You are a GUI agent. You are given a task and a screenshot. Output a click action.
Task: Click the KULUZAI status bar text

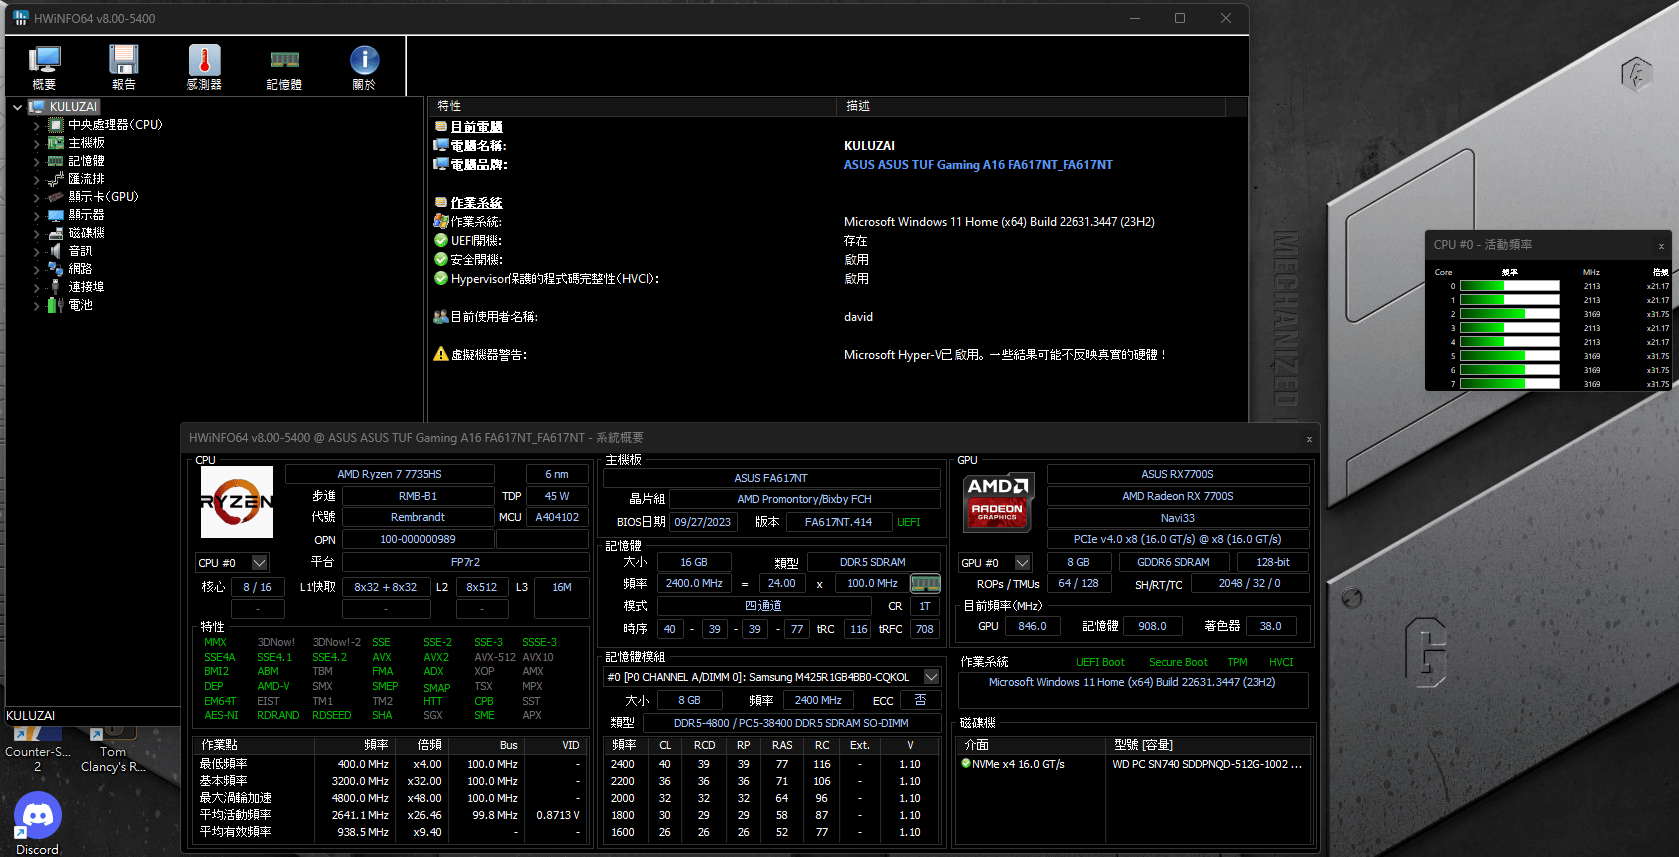[31, 716]
